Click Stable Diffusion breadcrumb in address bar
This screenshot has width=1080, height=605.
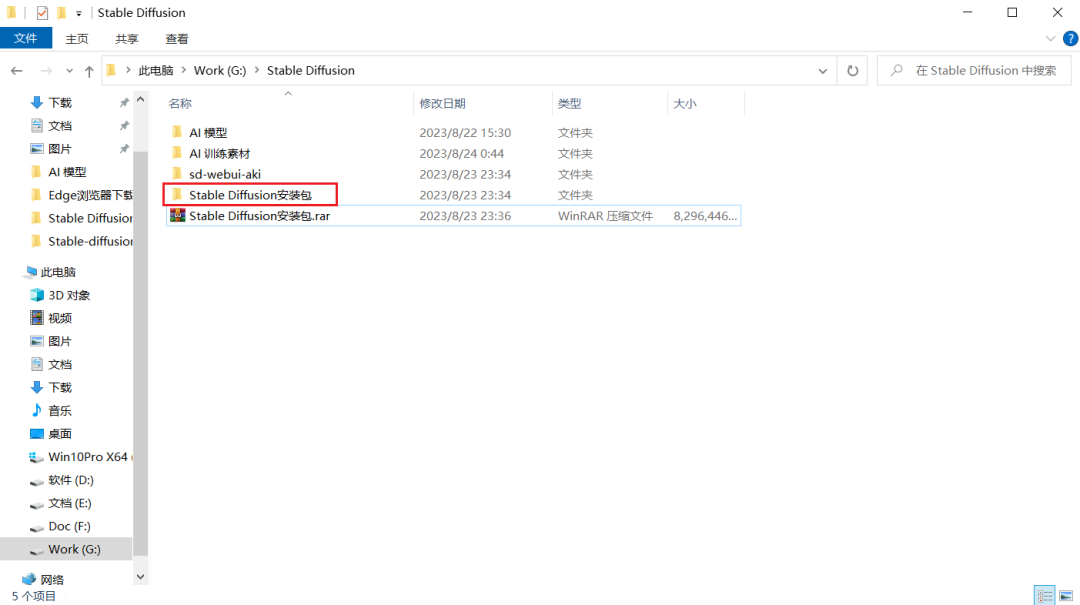tap(311, 70)
